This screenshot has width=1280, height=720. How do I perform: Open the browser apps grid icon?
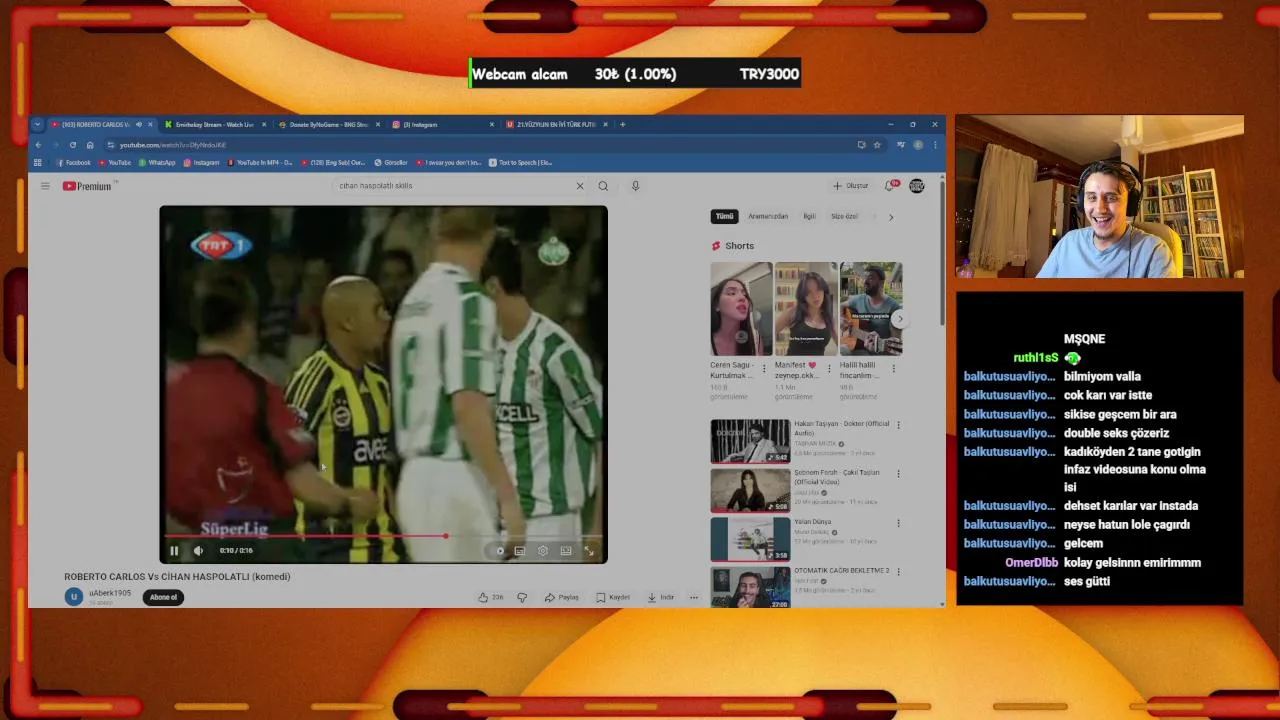tap(38, 162)
